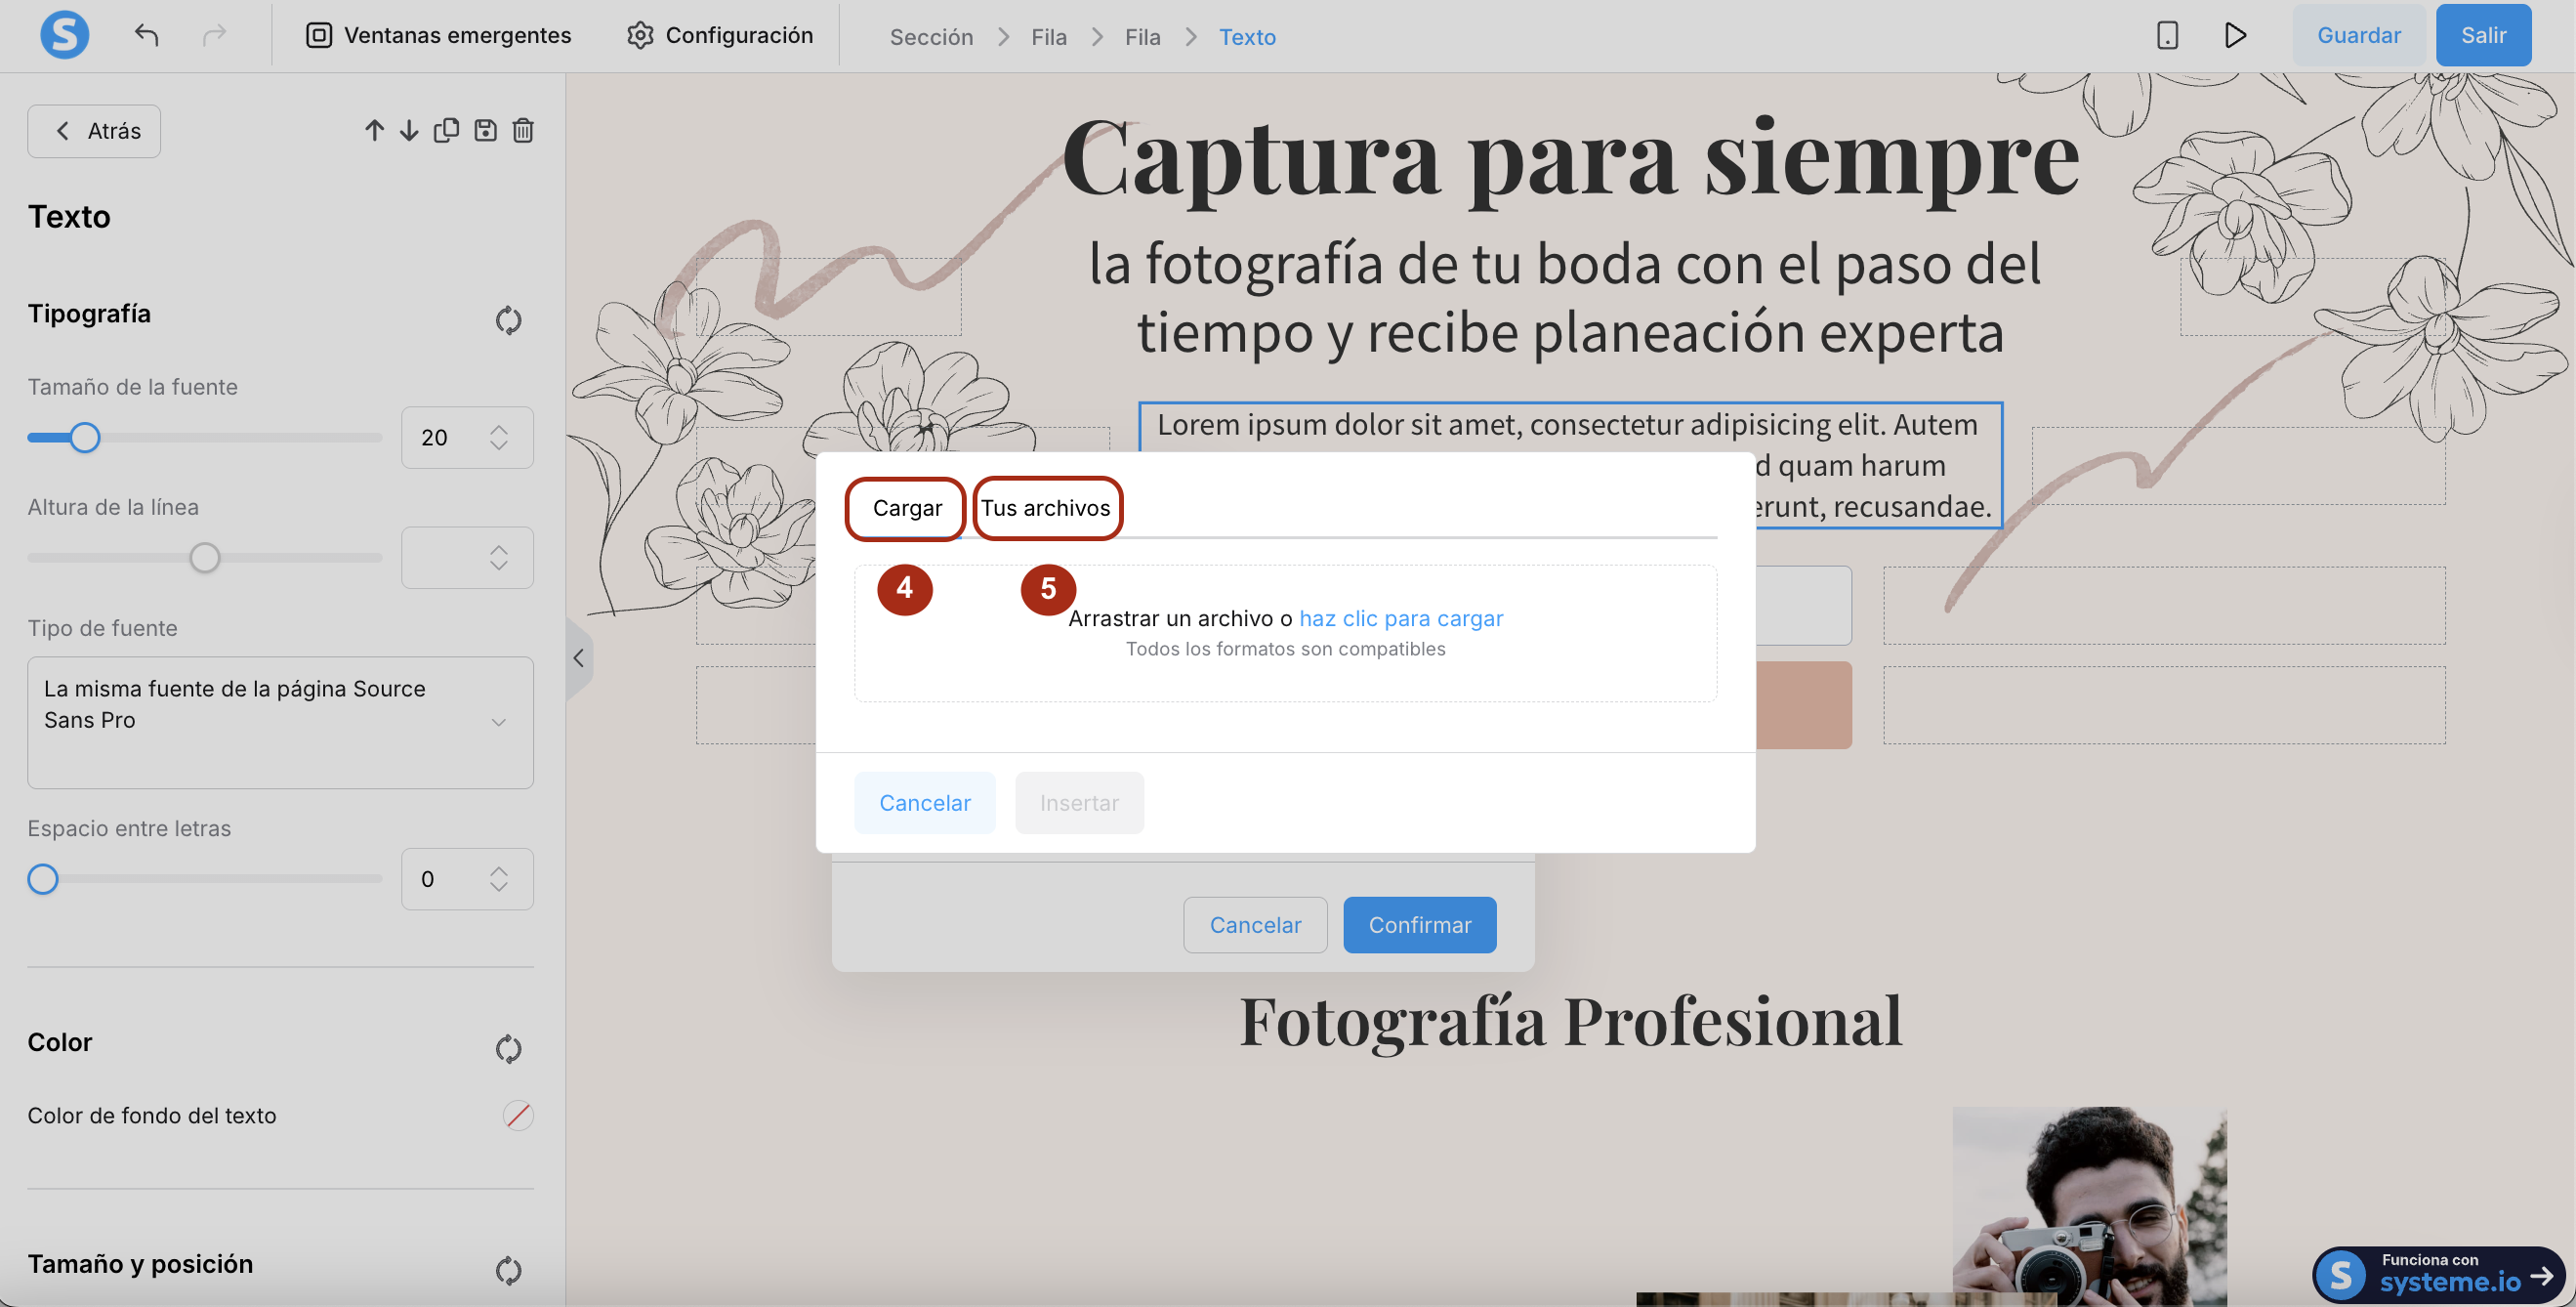Open text background color swatch
2576x1307 pixels.
517,1115
